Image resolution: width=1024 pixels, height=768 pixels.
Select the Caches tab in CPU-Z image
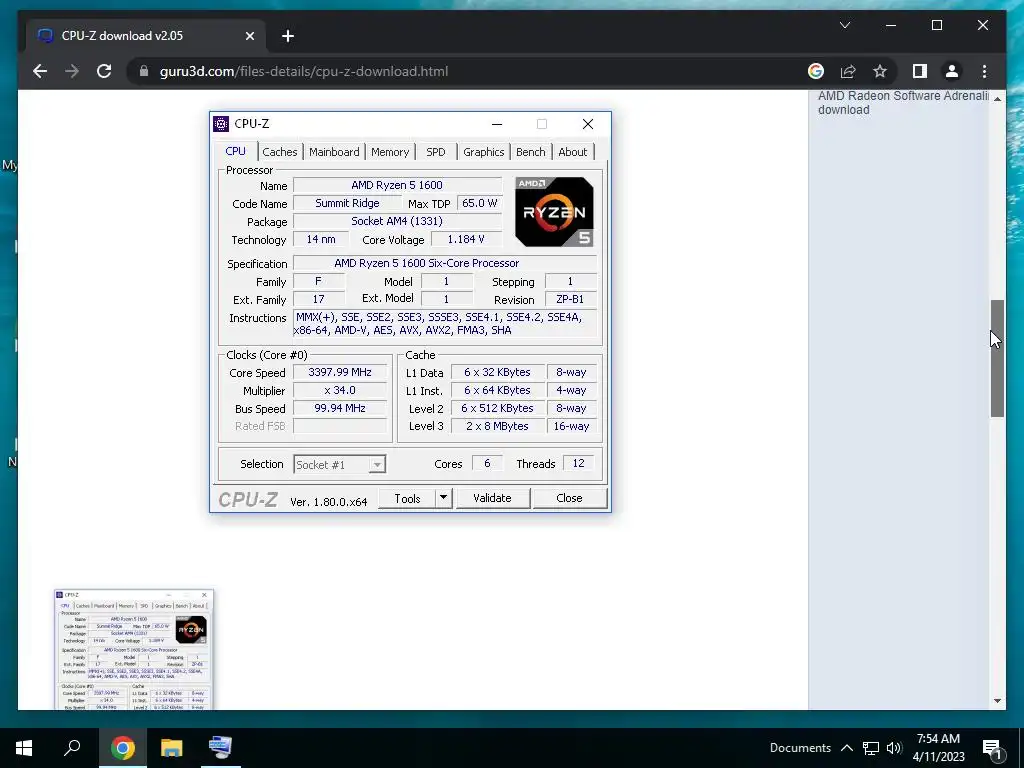280,152
